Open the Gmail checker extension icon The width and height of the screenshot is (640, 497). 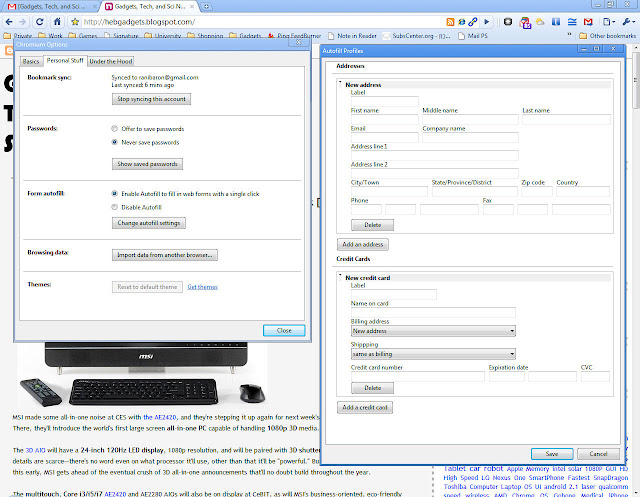pos(588,22)
